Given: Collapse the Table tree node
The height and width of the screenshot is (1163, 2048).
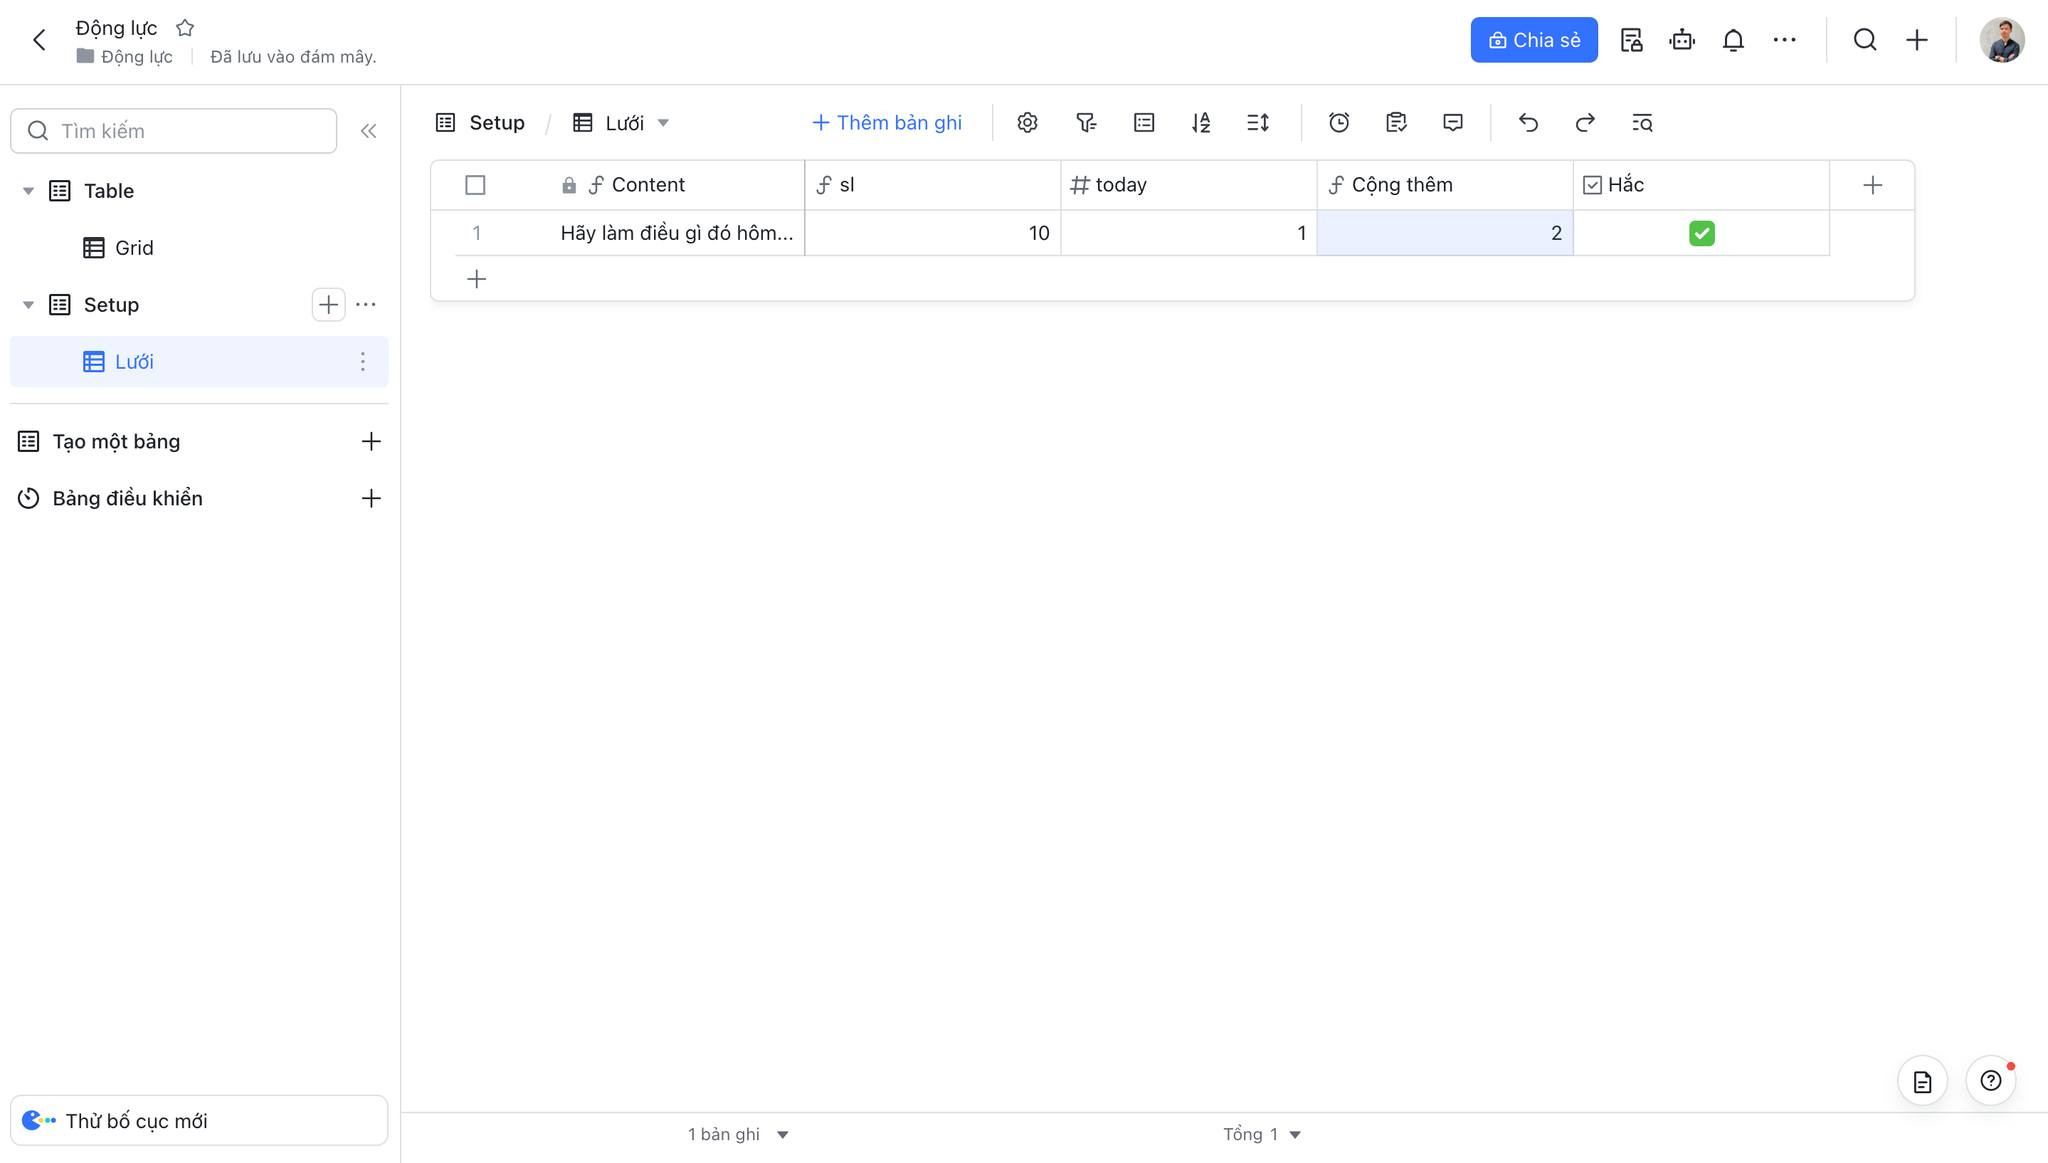Looking at the screenshot, I should pyautogui.click(x=28, y=191).
